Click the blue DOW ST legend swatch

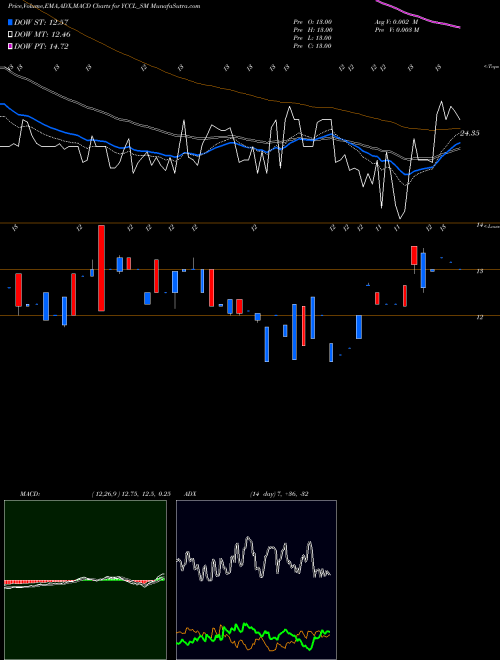tap(10, 22)
